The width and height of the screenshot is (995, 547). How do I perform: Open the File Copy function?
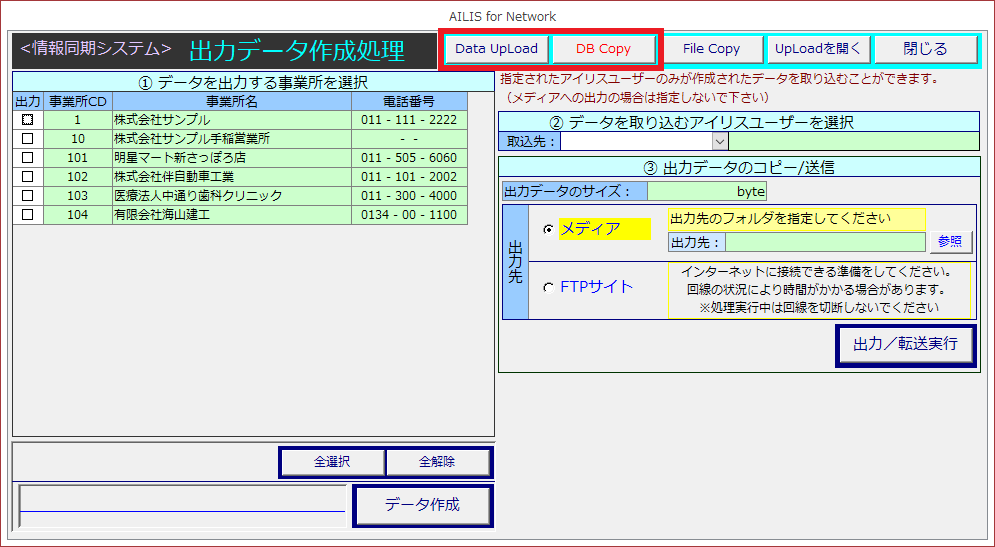coord(711,49)
